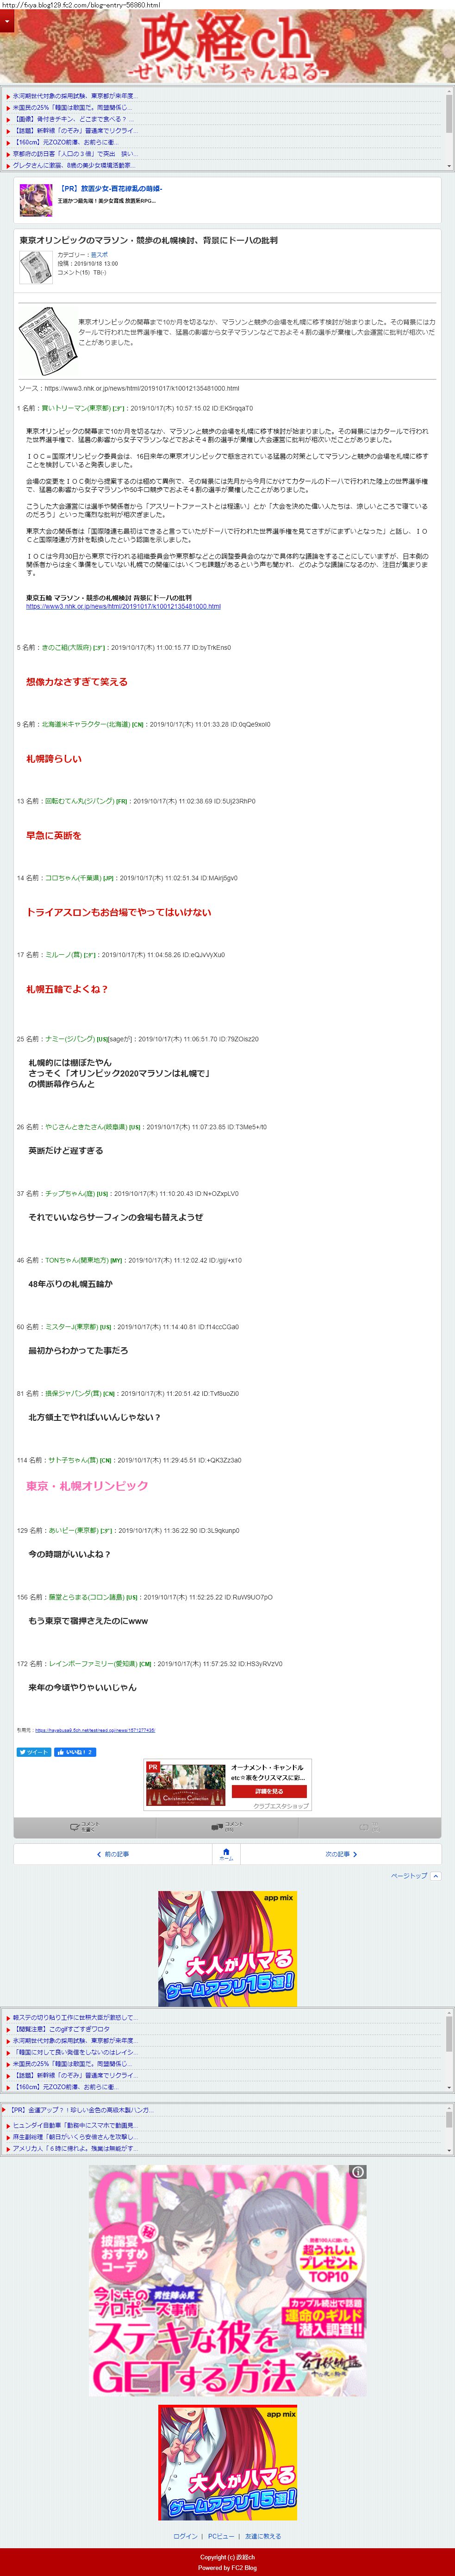The image size is (455, 2576).
Task: Click the 芸スポ category link
Action: click(x=99, y=255)
